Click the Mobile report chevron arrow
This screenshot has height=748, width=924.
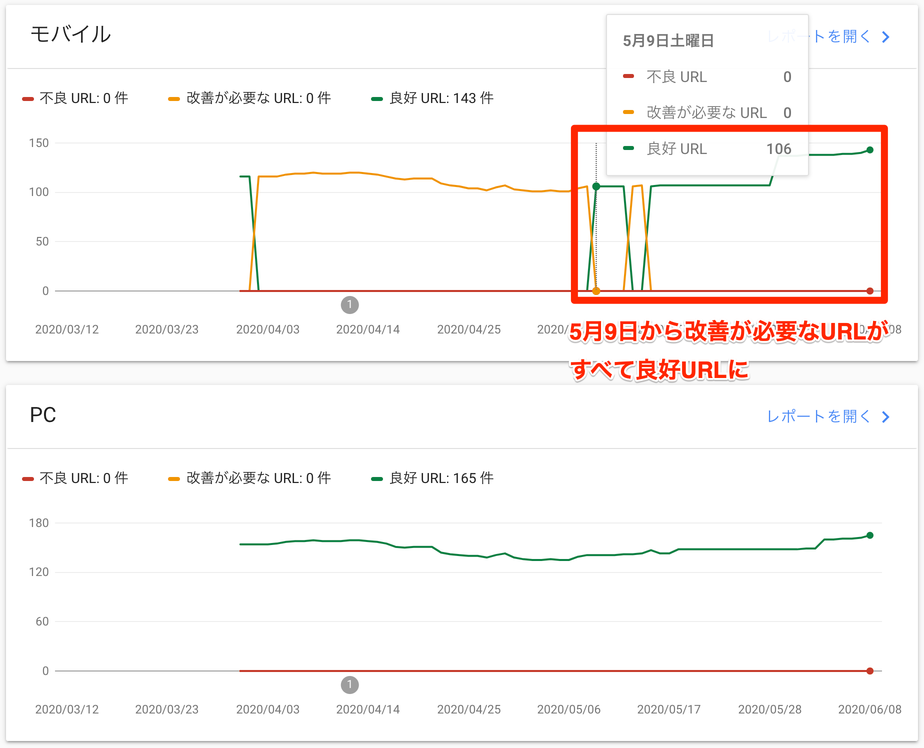(885, 37)
